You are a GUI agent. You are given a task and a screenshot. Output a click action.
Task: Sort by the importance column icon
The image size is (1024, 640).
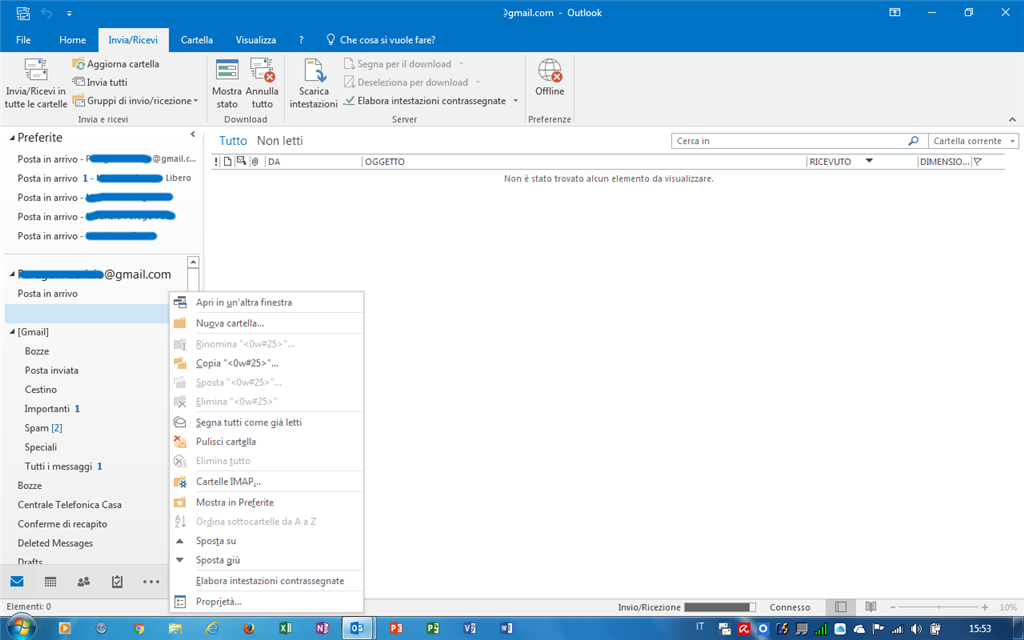[x=217, y=161]
